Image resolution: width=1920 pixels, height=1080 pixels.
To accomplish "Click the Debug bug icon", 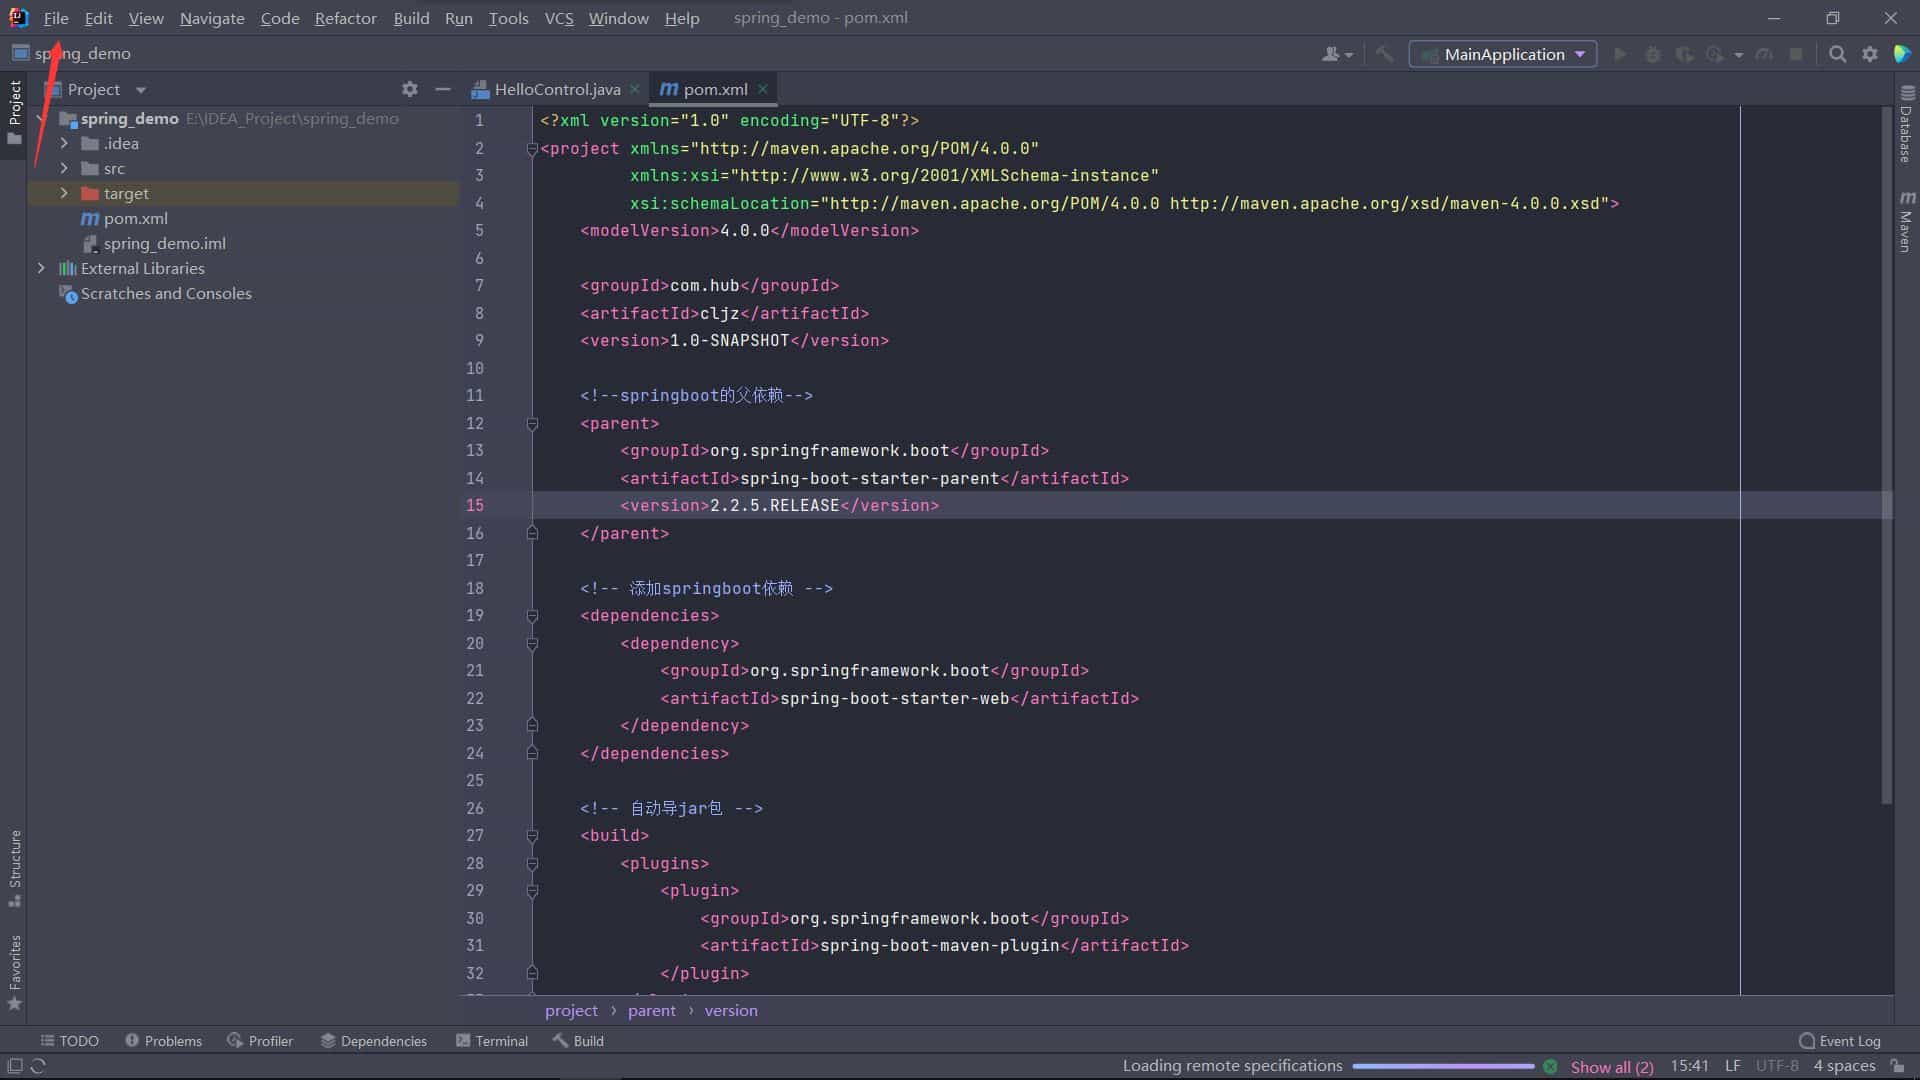I will click(x=1652, y=54).
